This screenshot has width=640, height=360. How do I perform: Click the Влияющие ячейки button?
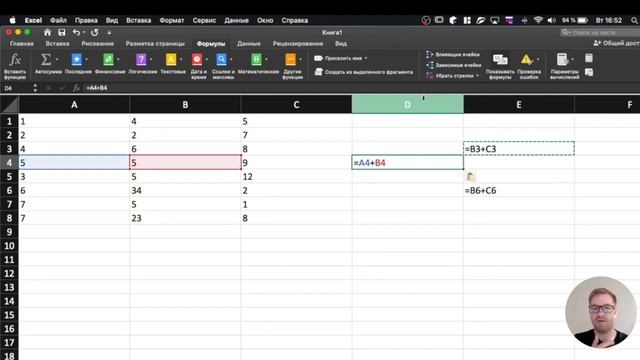tap(453, 54)
